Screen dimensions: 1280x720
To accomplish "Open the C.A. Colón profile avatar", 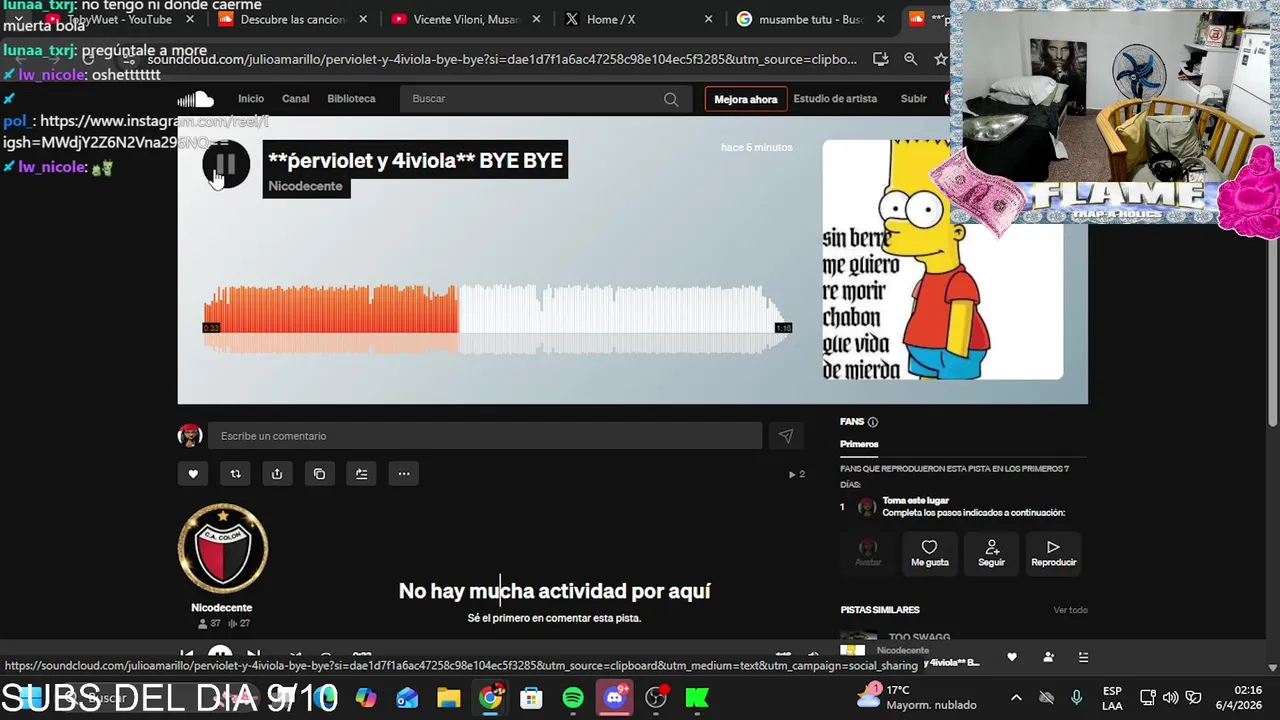I will point(223,548).
